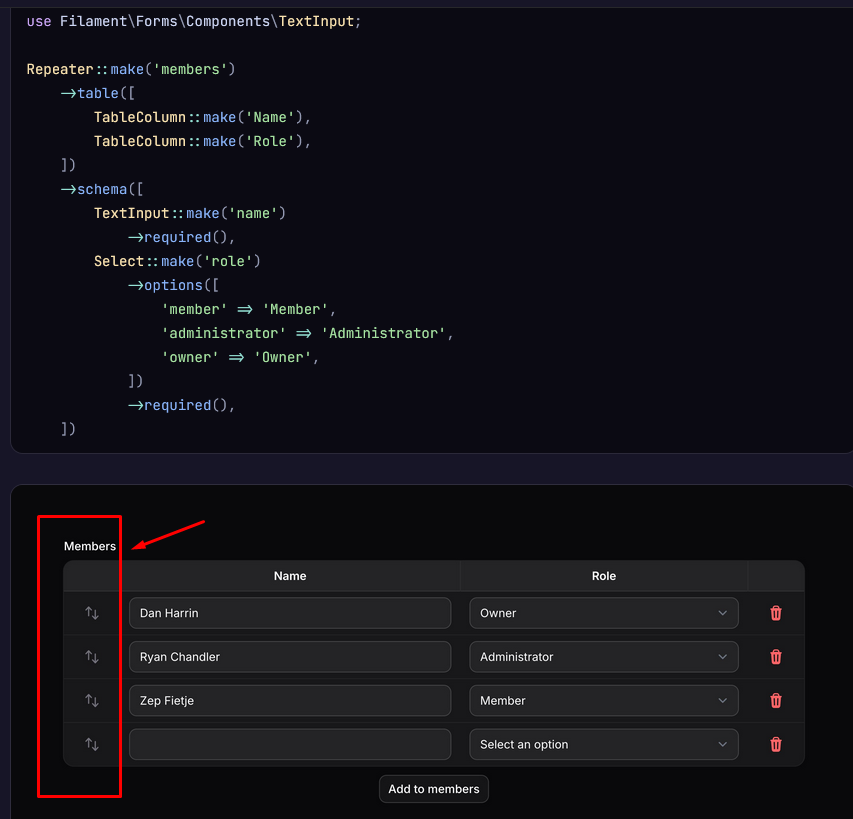Delete the Zep Fietje member row
Image resolution: width=853 pixels, height=819 pixels.
(776, 700)
